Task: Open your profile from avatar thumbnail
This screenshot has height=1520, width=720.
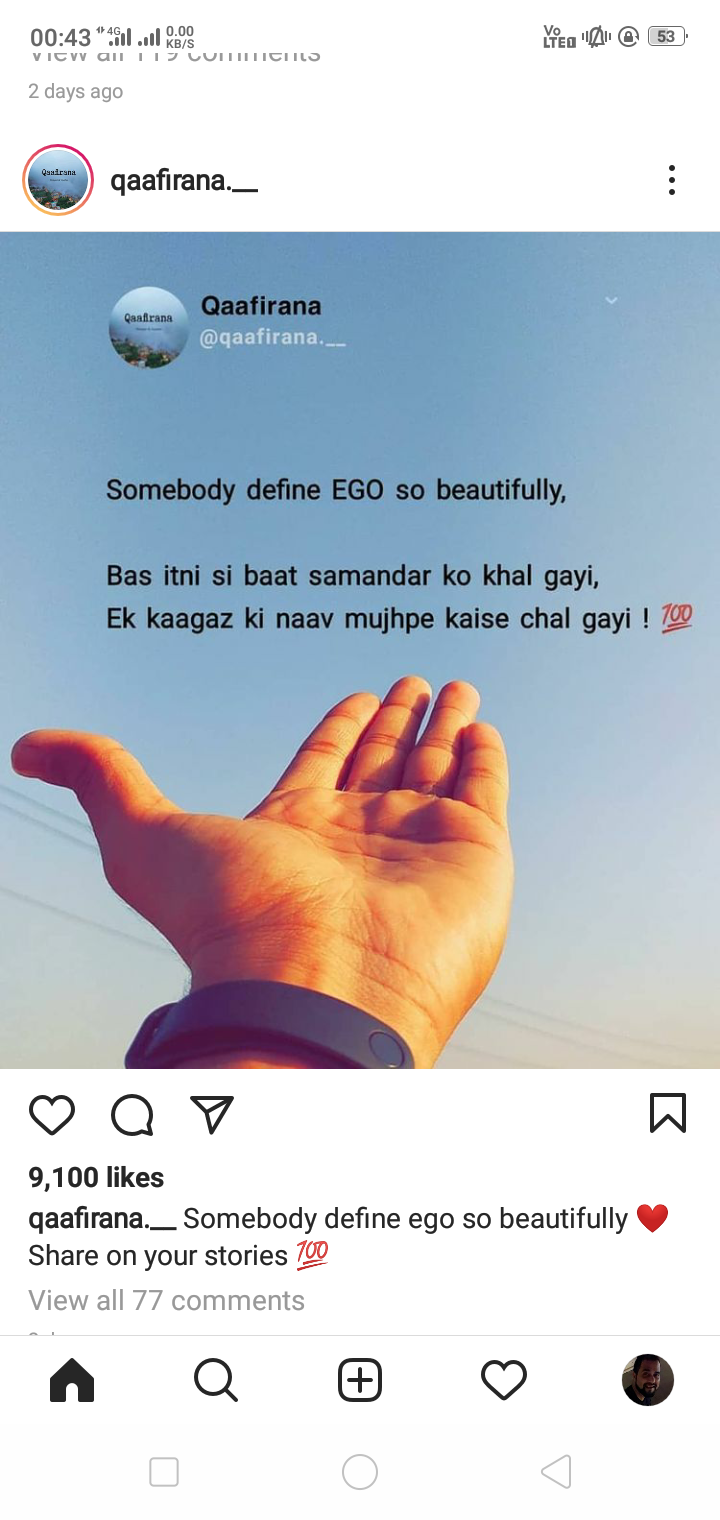Action: click(x=648, y=1380)
